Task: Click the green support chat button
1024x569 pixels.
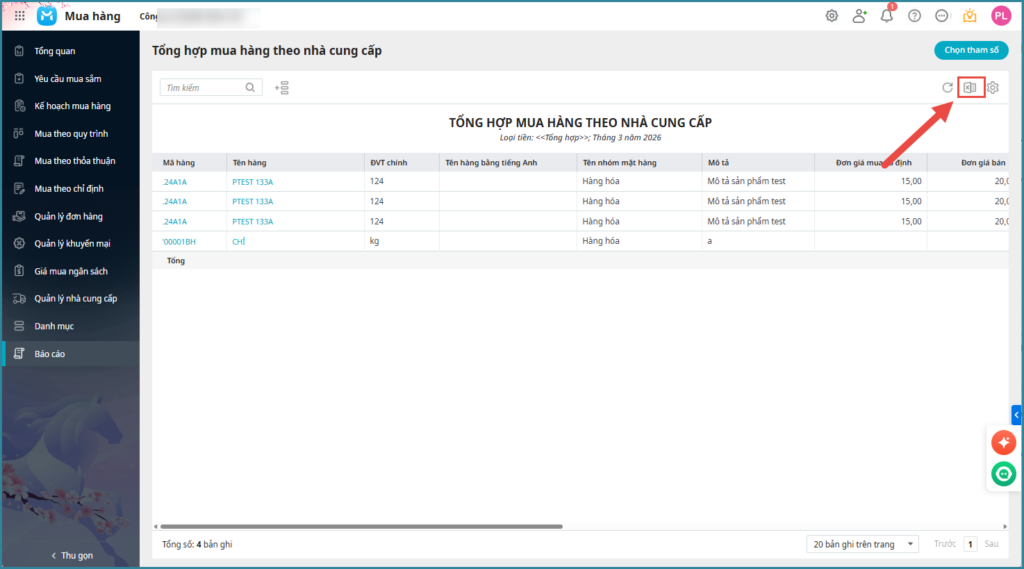Action: tap(1003, 474)
